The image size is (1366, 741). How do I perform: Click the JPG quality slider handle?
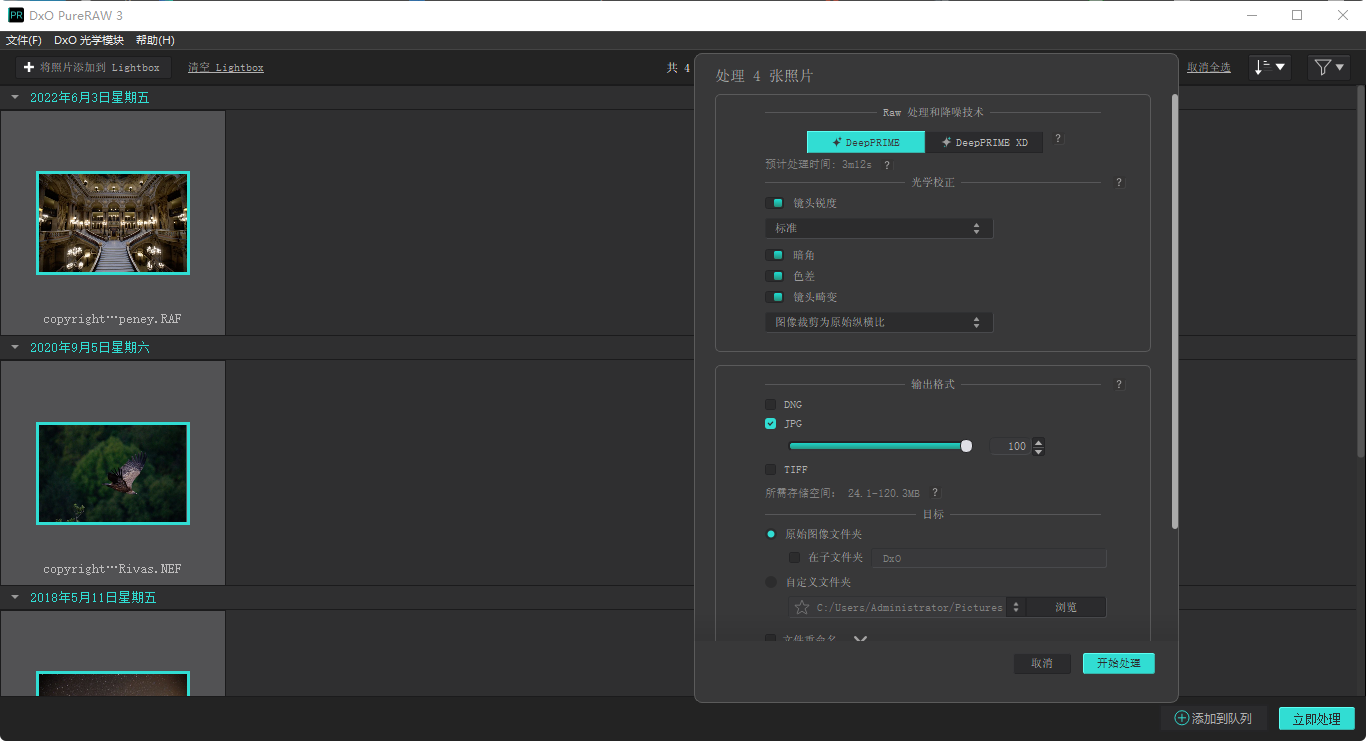tap(966, 446)
